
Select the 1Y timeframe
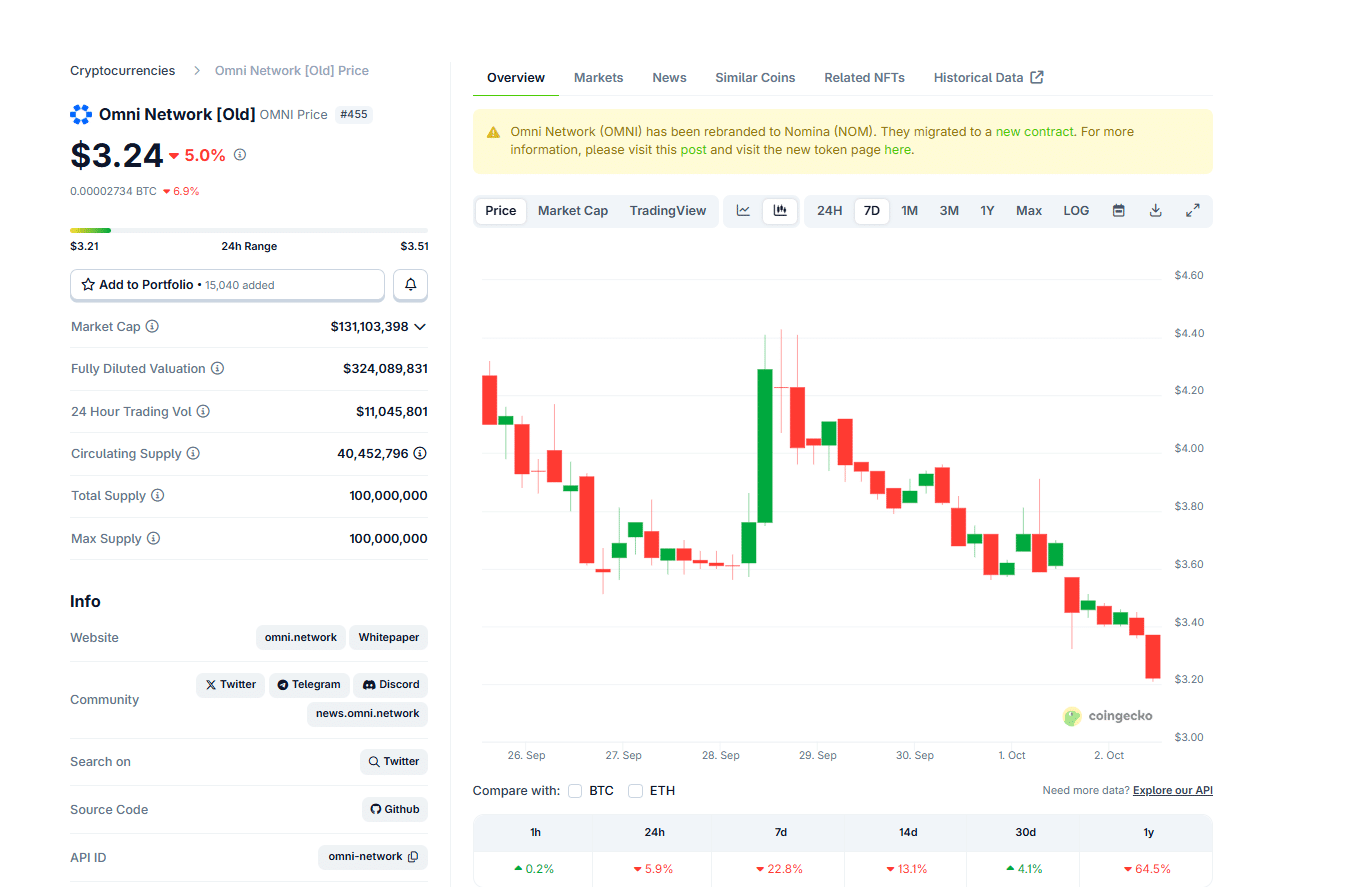[986, 210]
